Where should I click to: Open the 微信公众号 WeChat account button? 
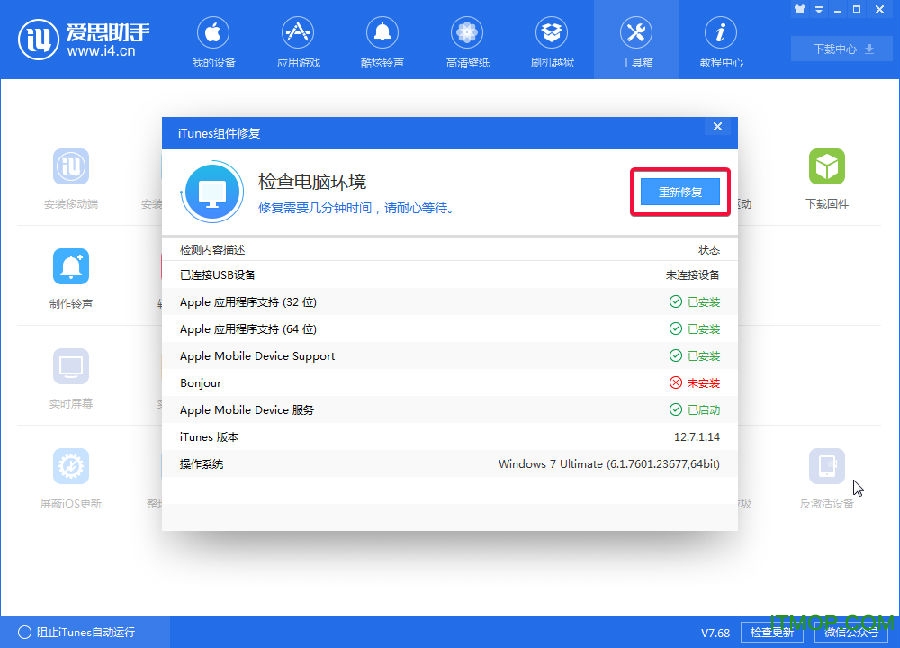[x=851, y=632]
